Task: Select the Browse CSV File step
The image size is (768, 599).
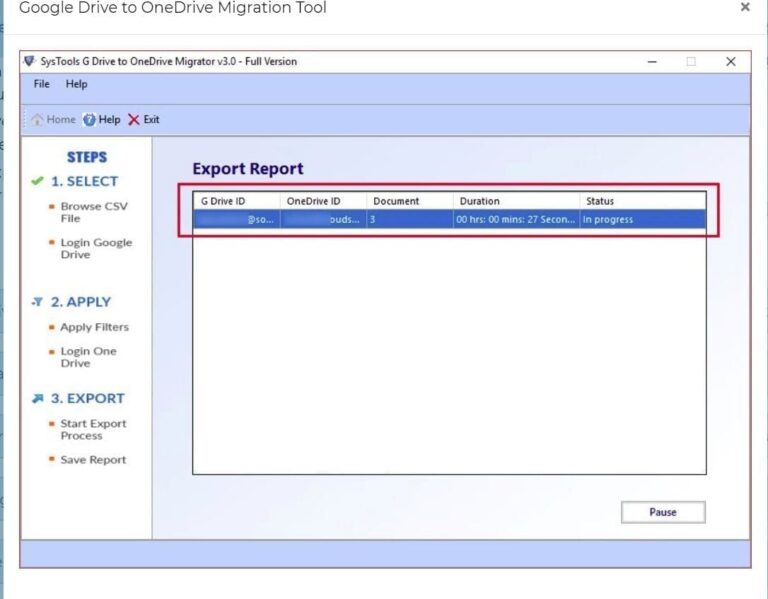Action: pyautogui.click(x=93, y=212)
